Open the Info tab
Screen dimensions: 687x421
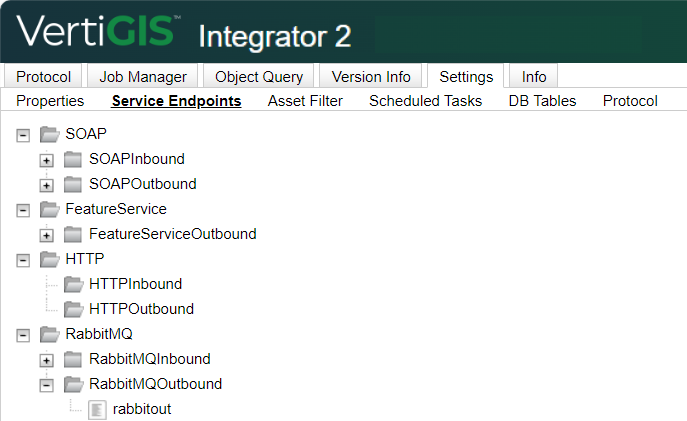(534, 77)
